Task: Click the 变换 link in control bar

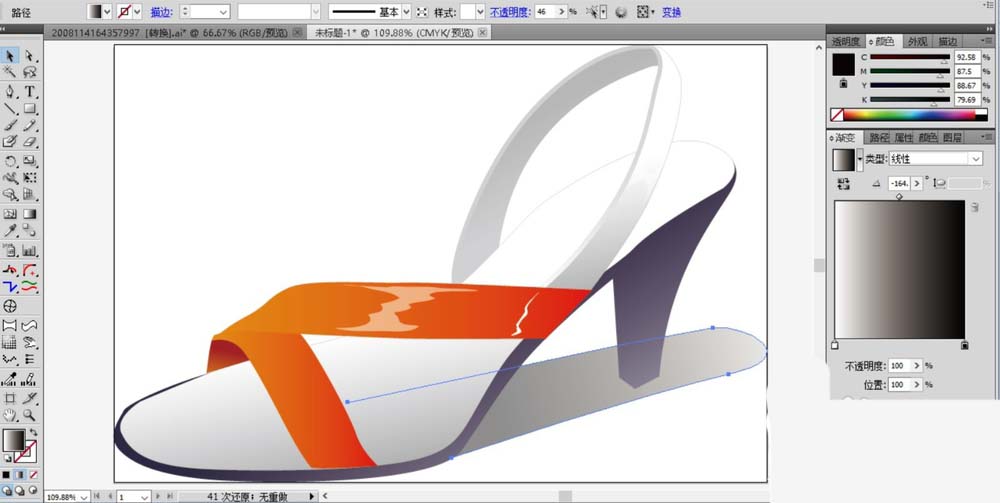Action: [672, 11]
